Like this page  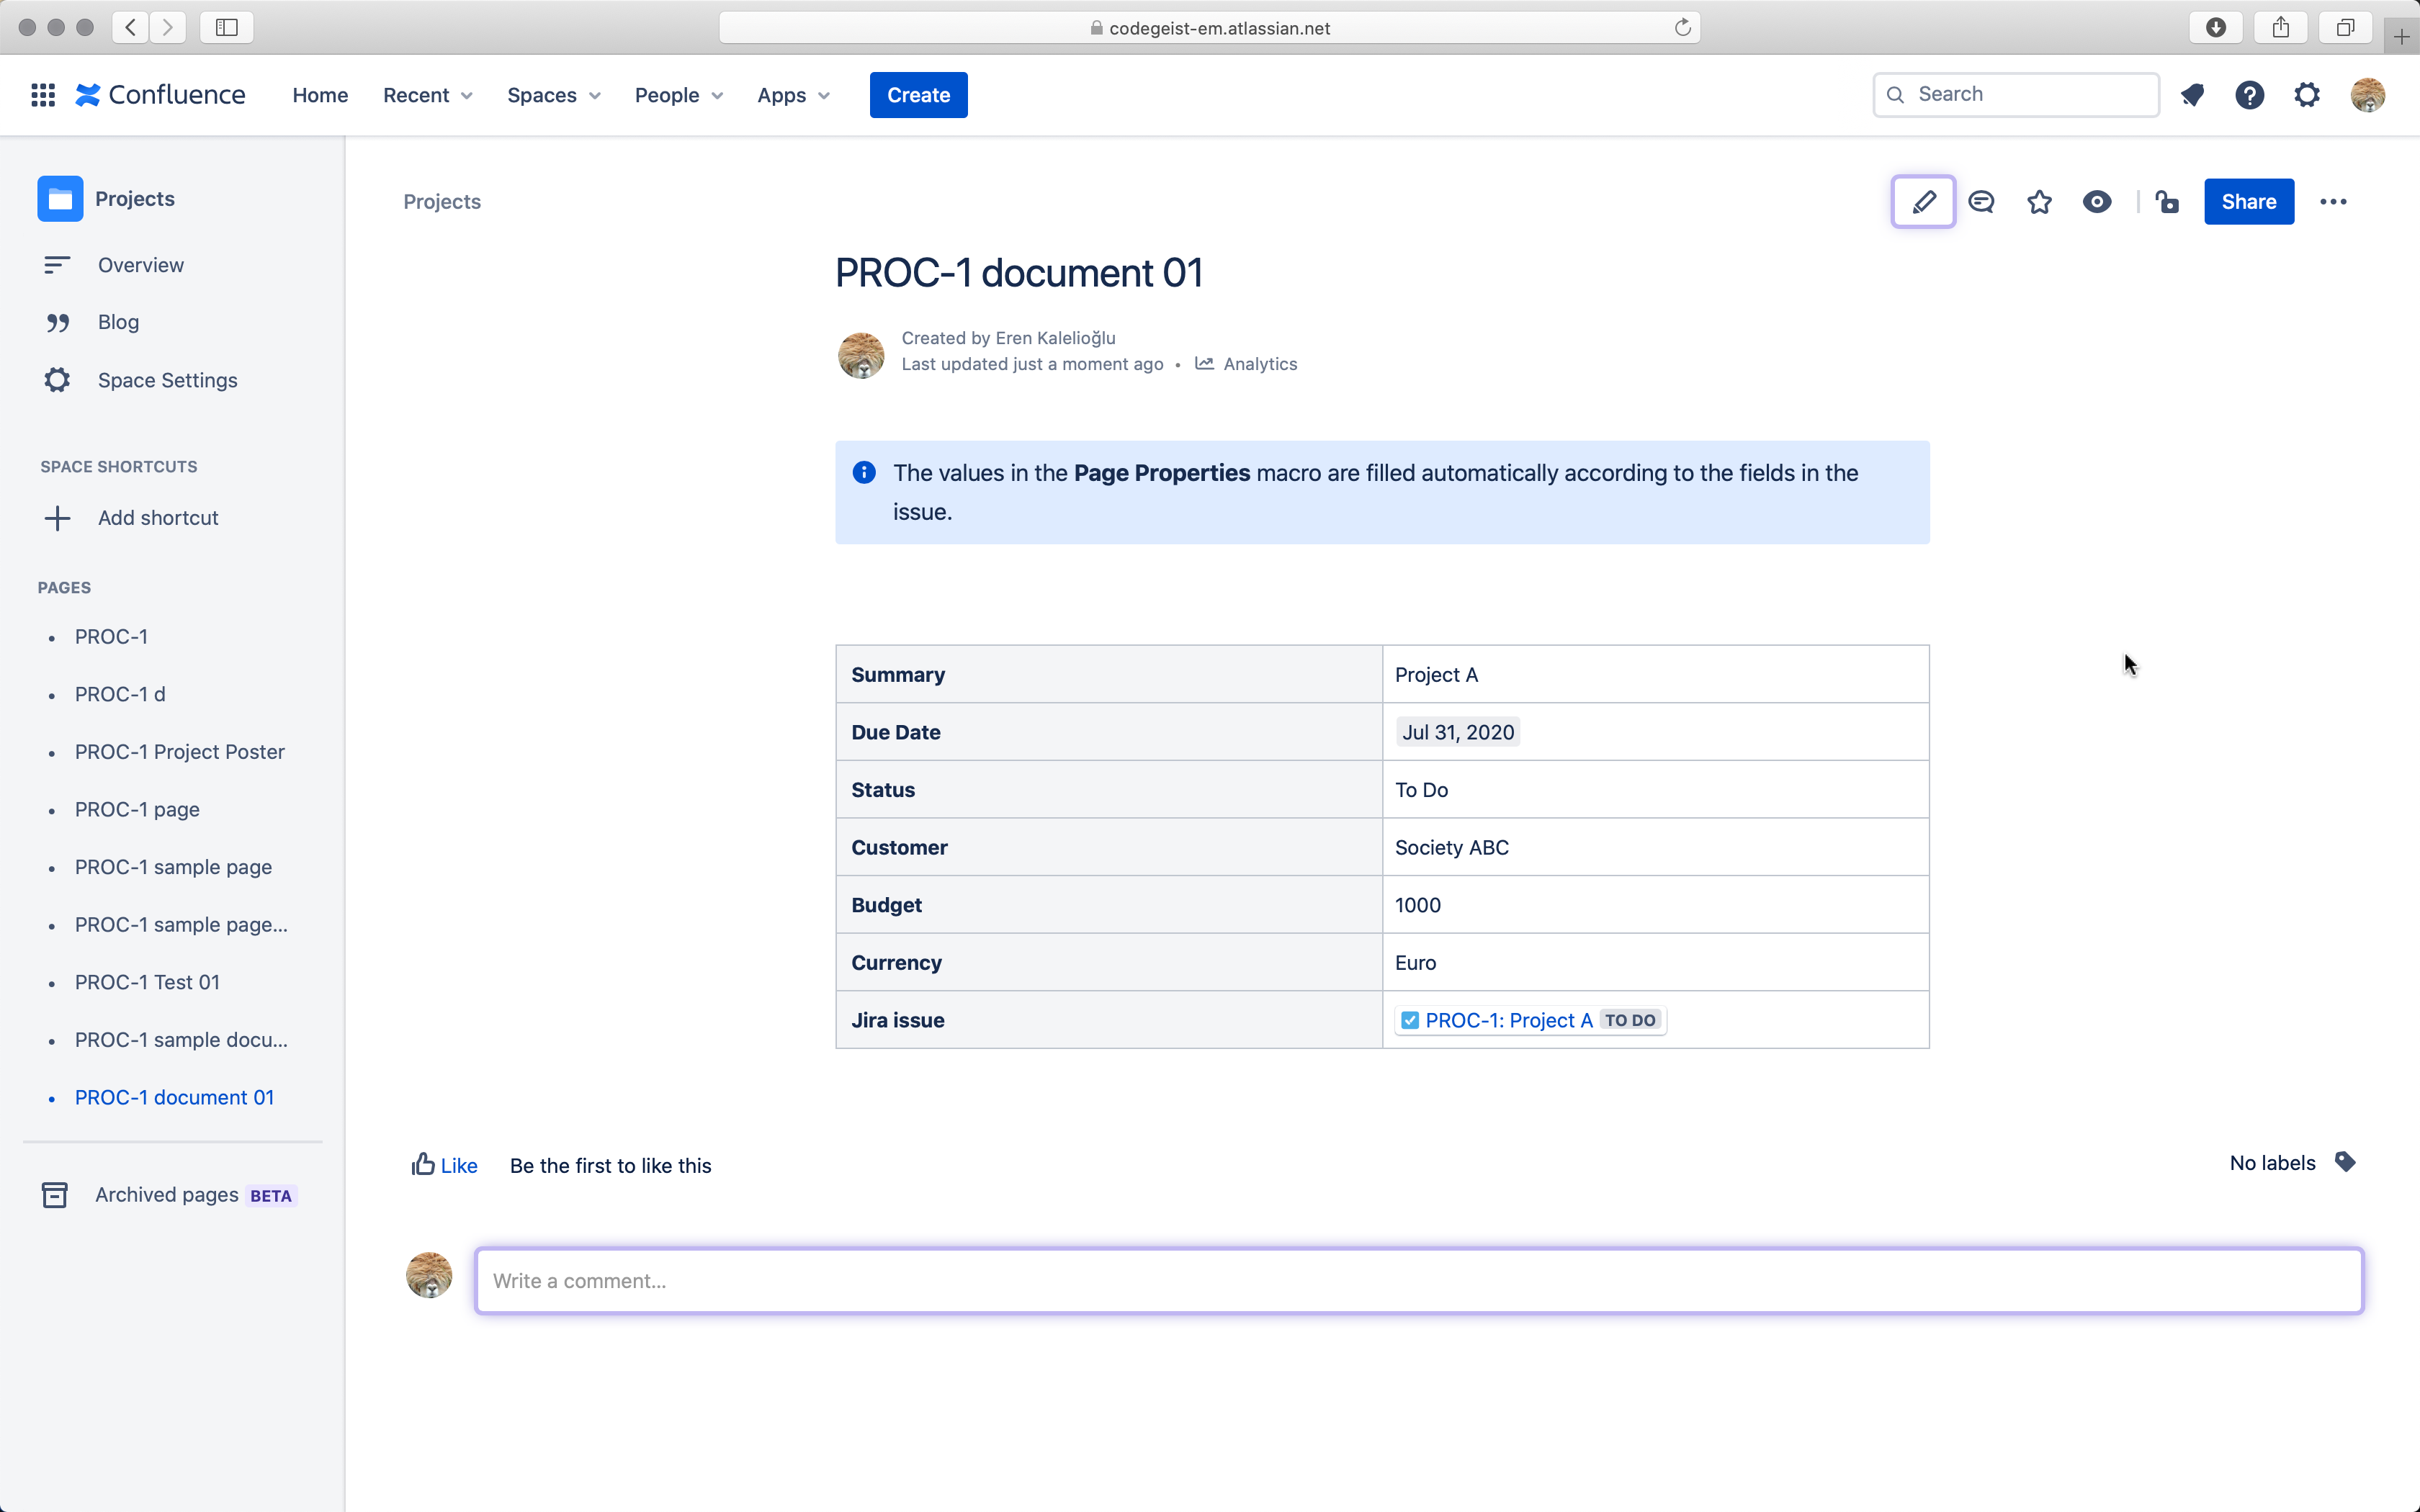[x=445, y=1165]
